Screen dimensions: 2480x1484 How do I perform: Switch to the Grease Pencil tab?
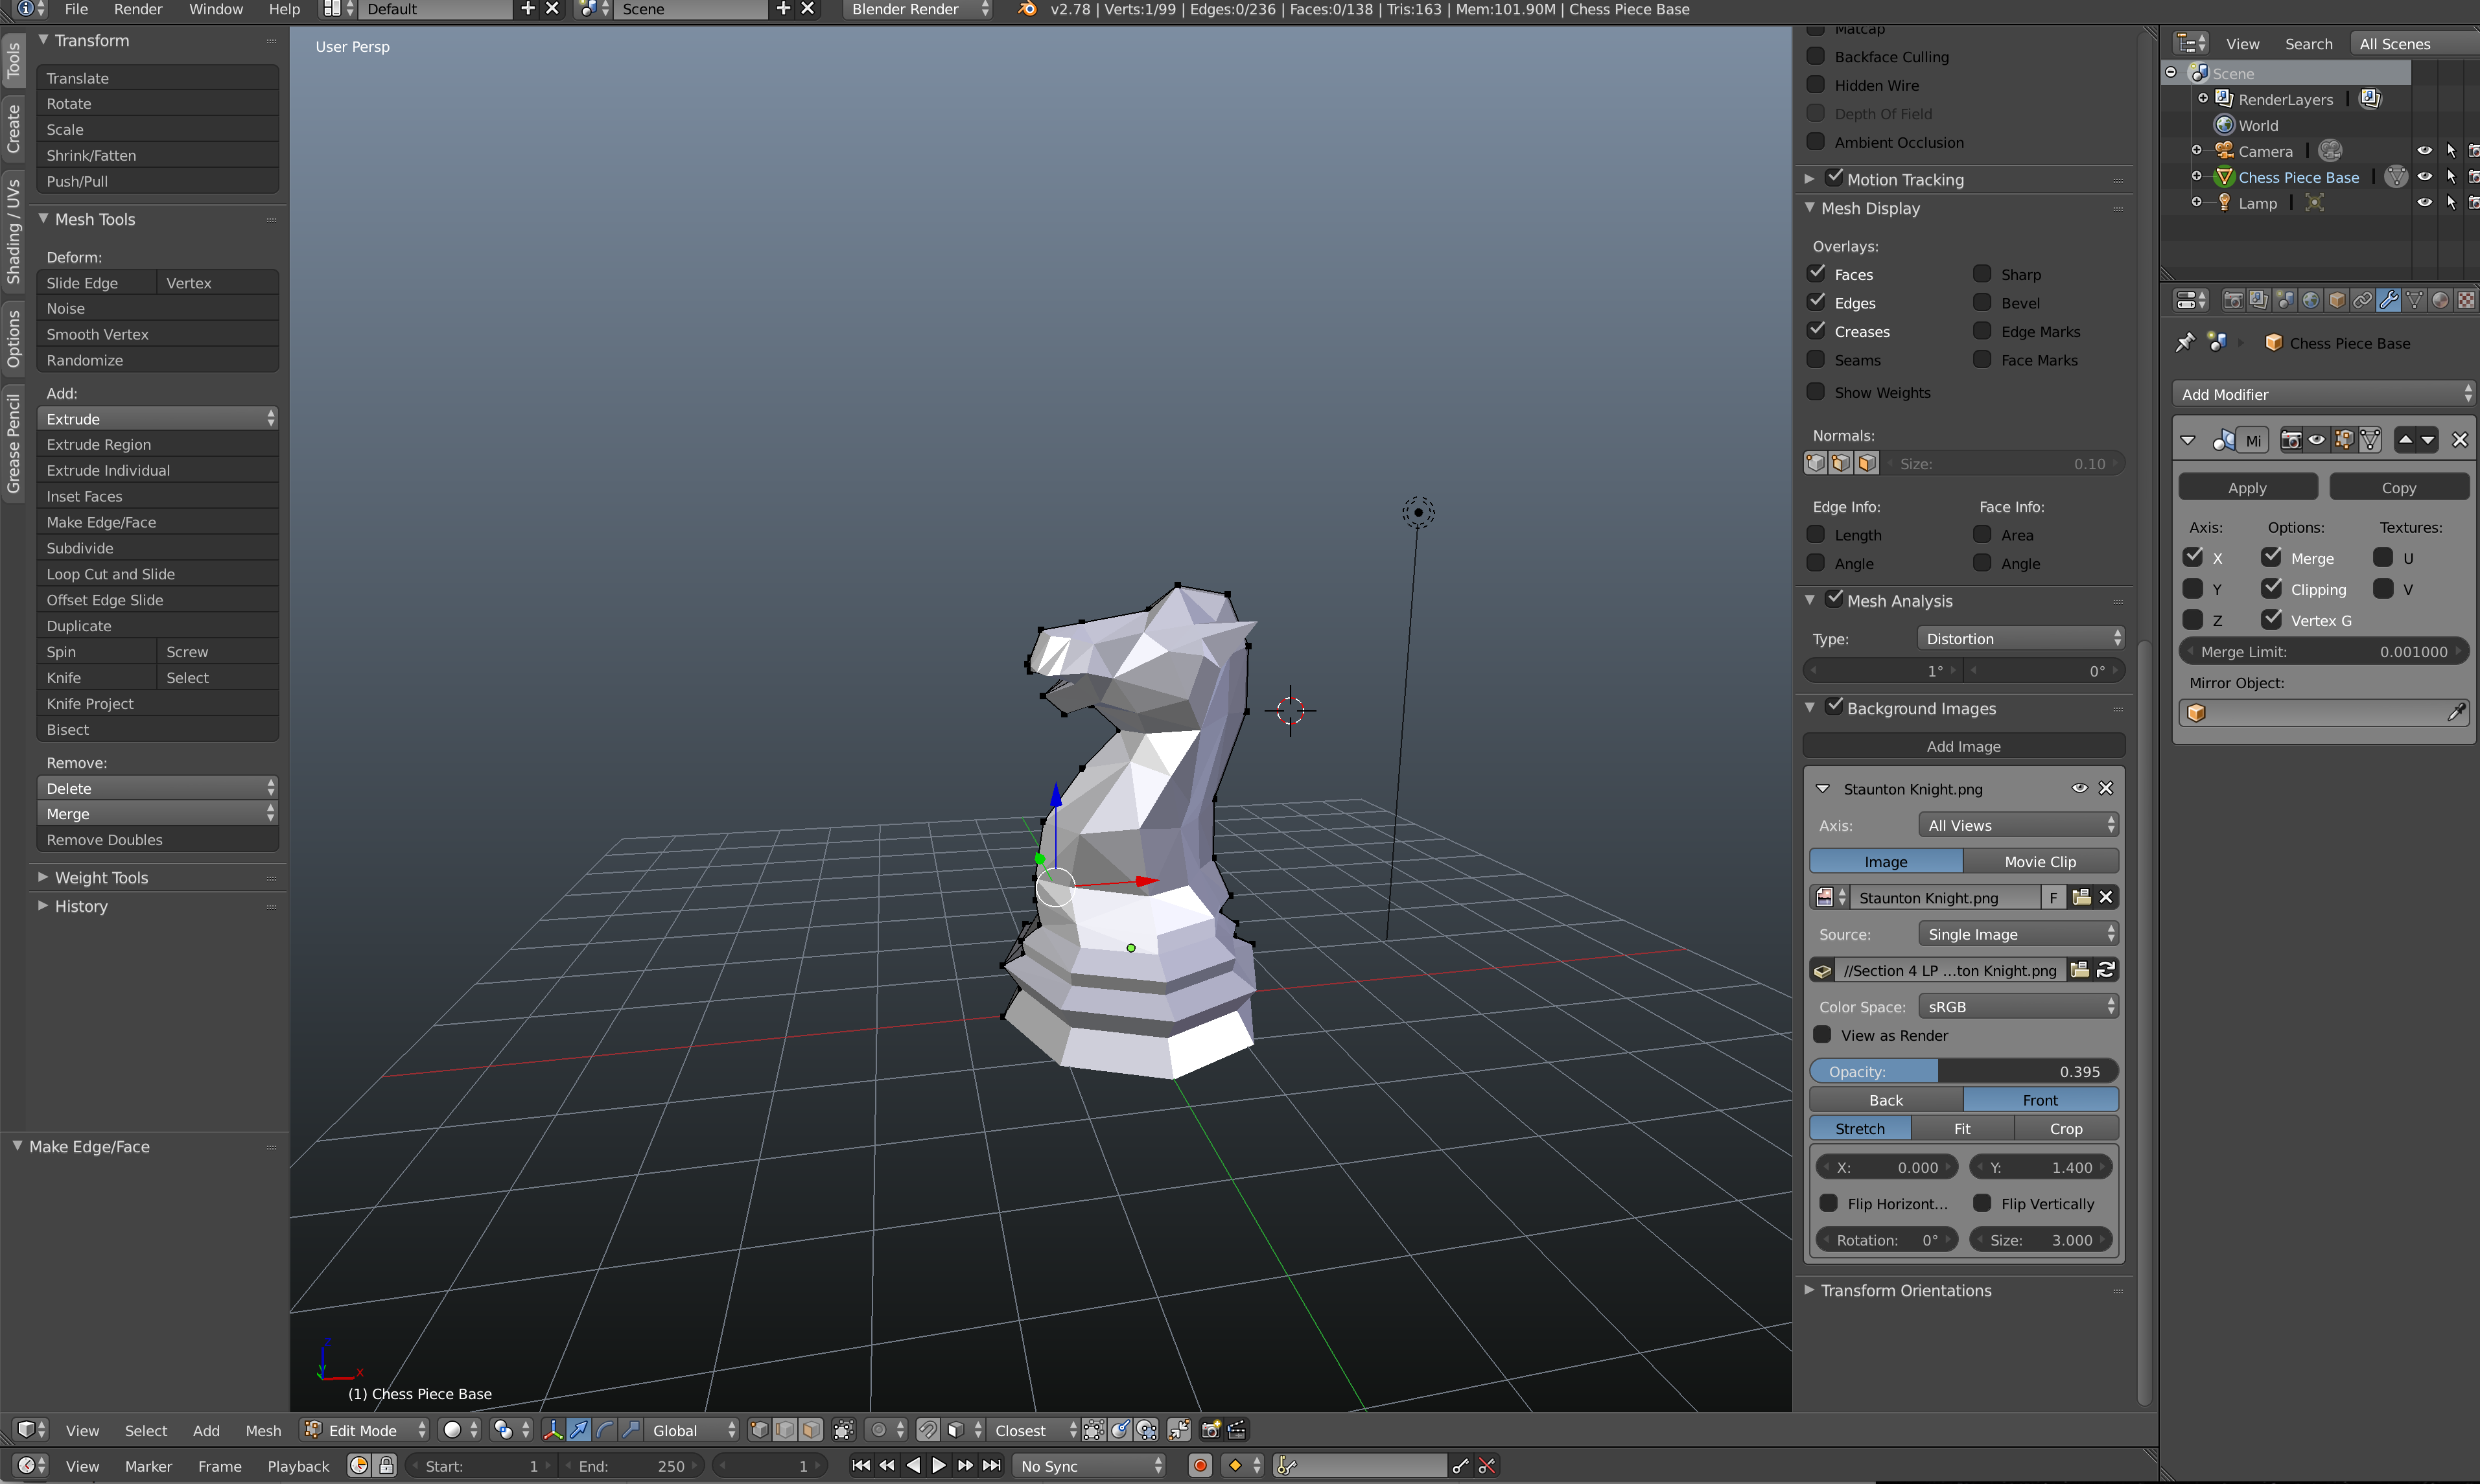(13, 444)
